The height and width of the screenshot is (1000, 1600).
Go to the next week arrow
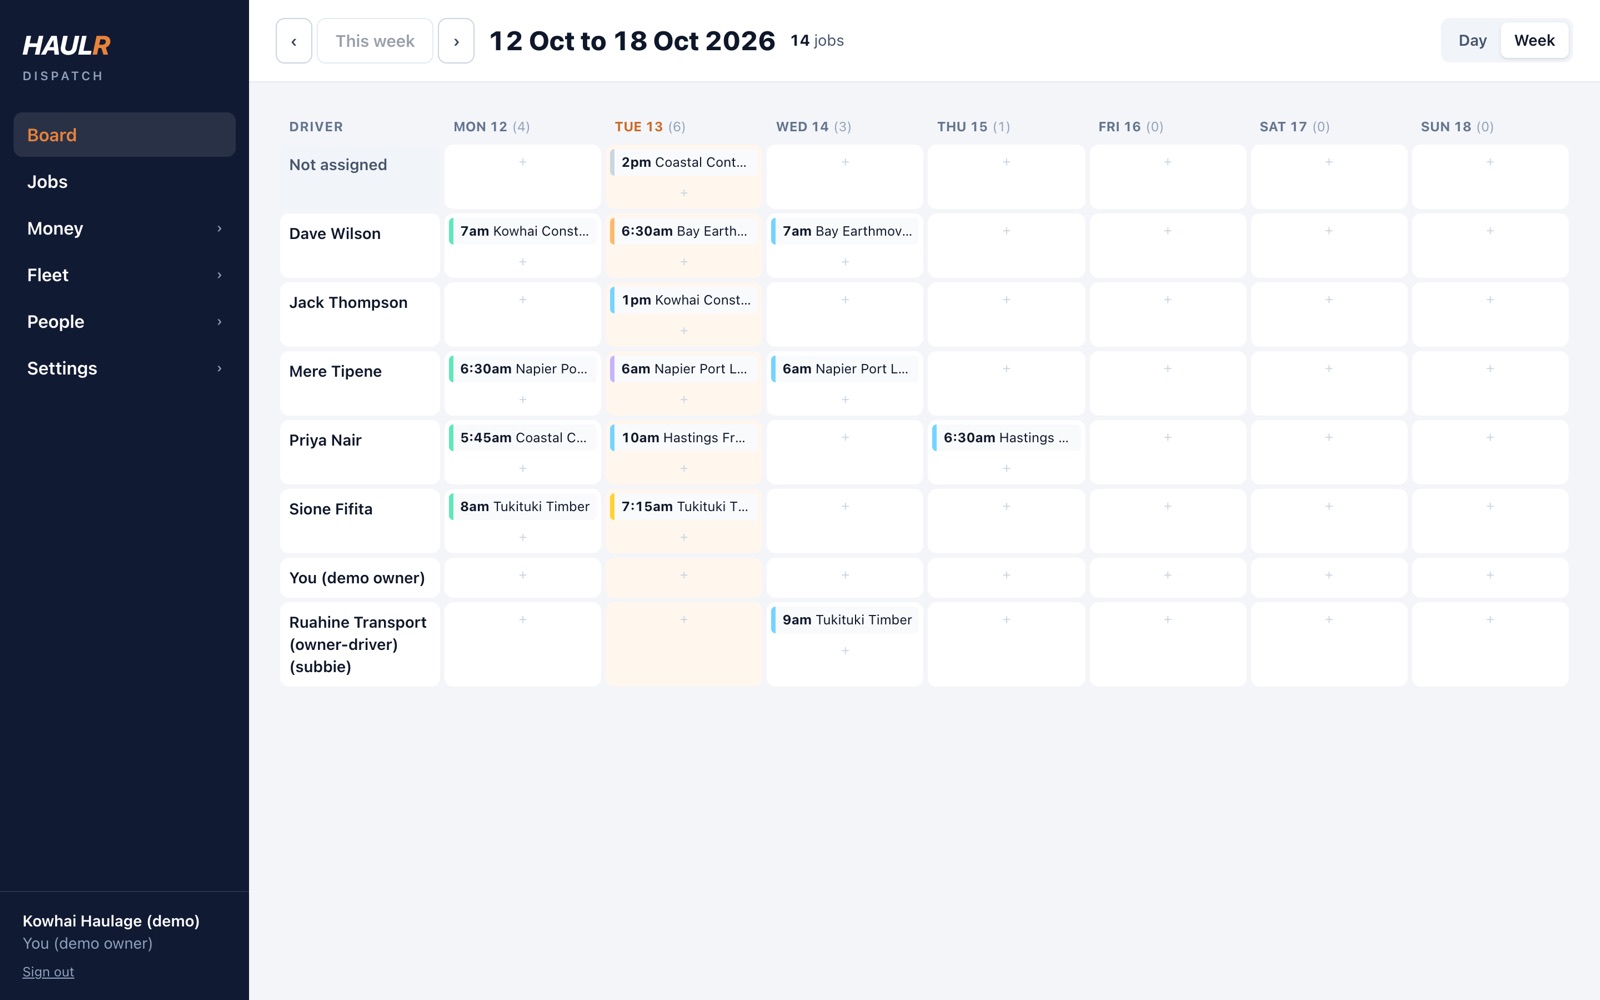coord(456,41)
